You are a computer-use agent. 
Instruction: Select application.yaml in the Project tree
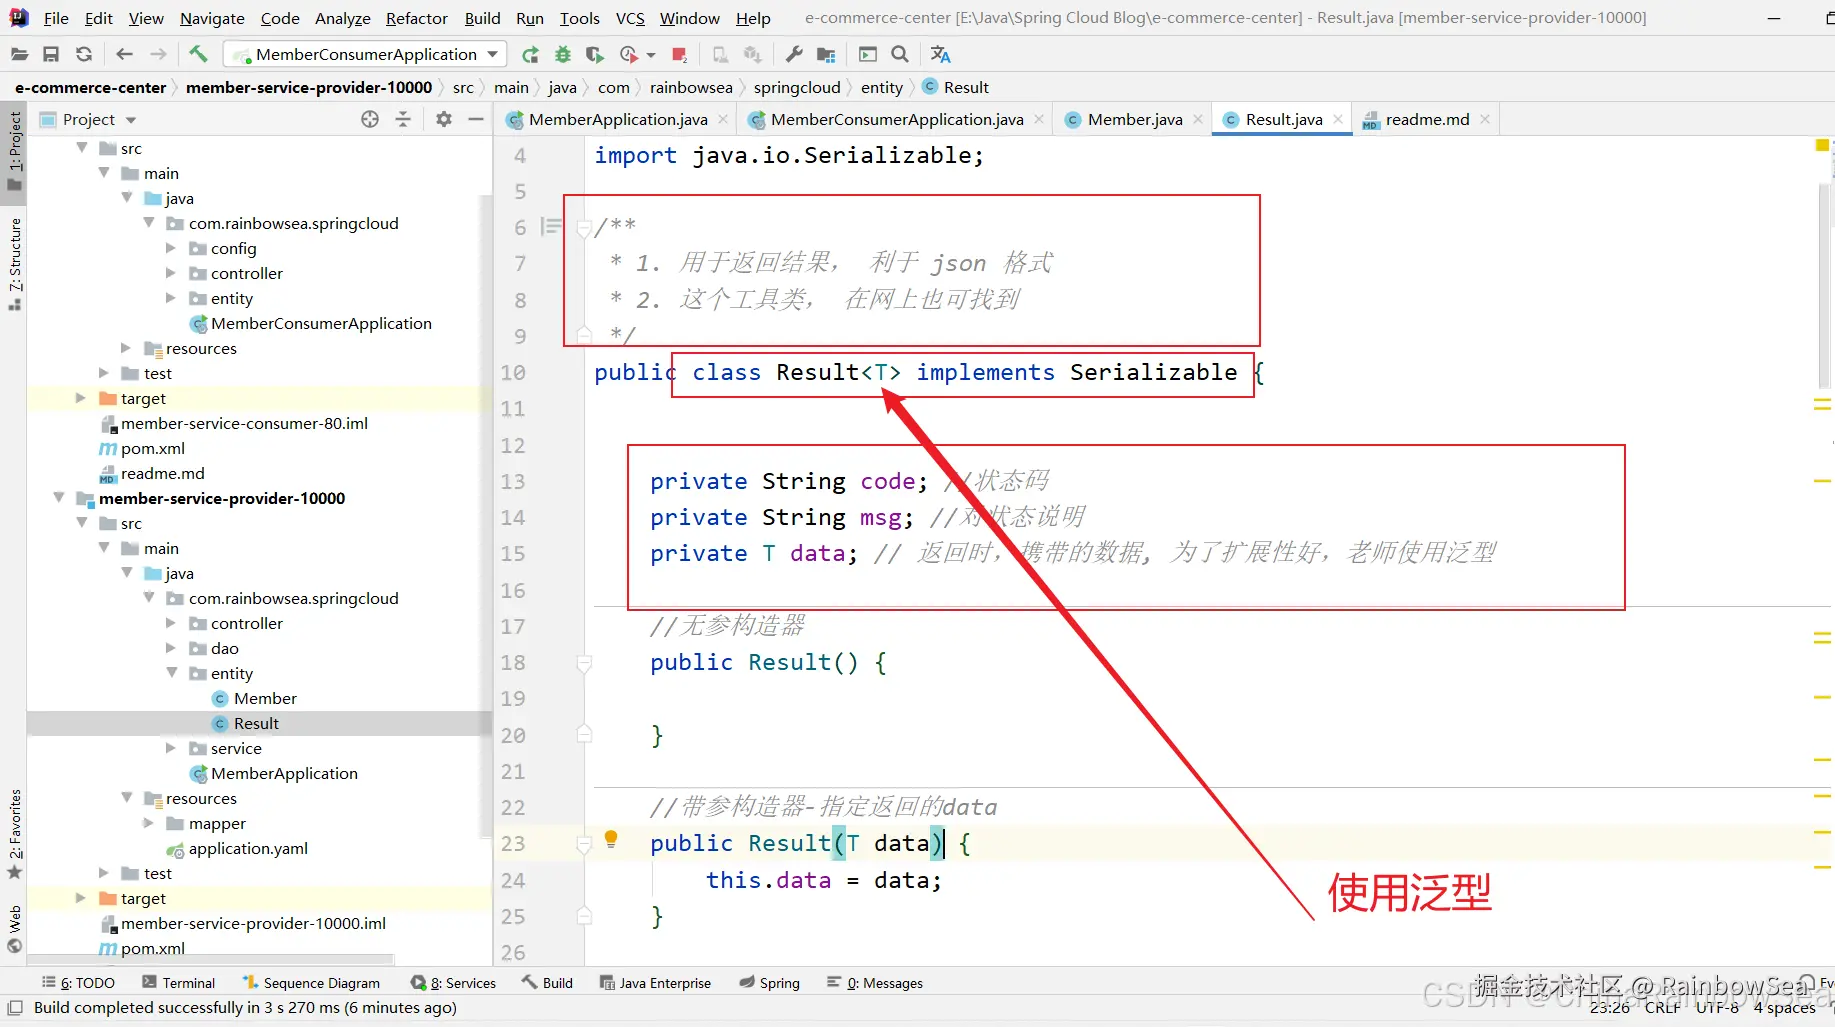[248, 848]
